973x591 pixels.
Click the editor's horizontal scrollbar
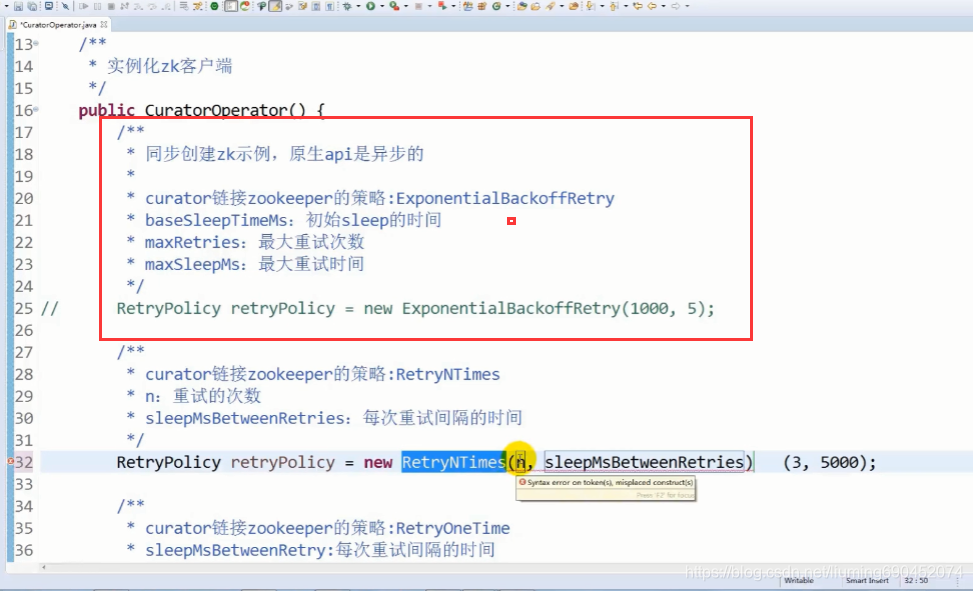tap(400, 570)
